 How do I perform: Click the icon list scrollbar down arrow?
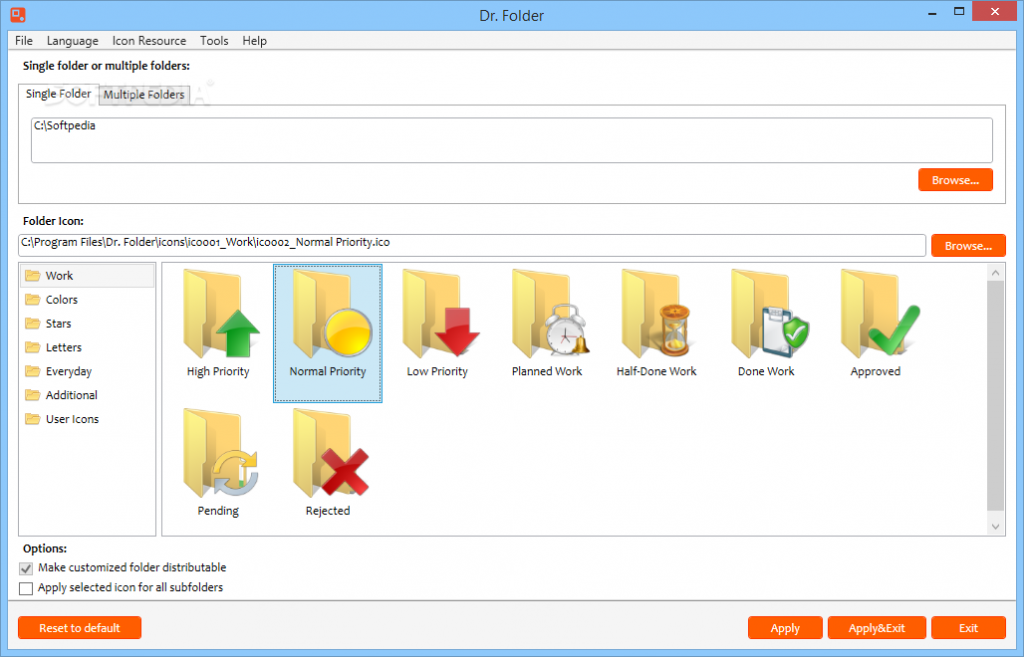coord(995,526)
